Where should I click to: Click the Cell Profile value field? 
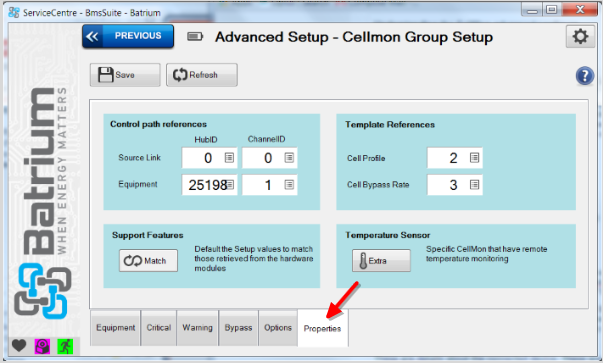pos(455,158)
